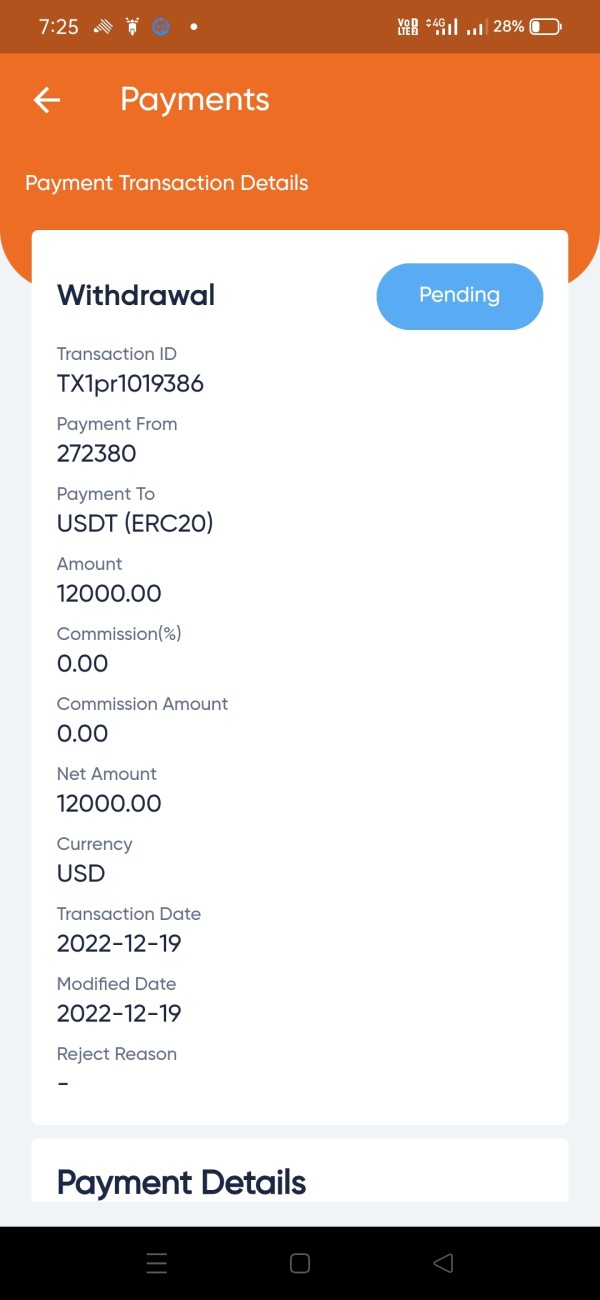The height and width of the screenshot is (1300, 600).
Task: Tap the round blue notification icon
Action: [161, 27]
